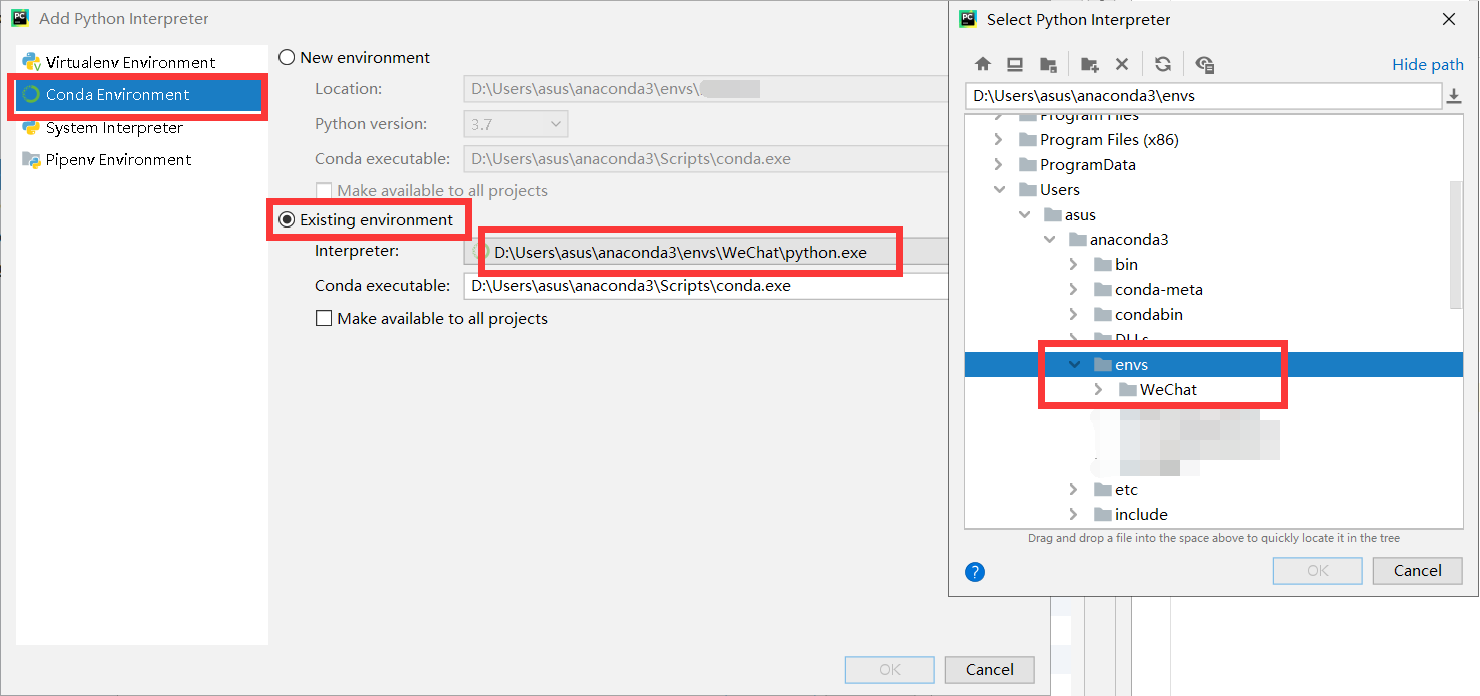Enable Make available to all projects

coord(324,318)
